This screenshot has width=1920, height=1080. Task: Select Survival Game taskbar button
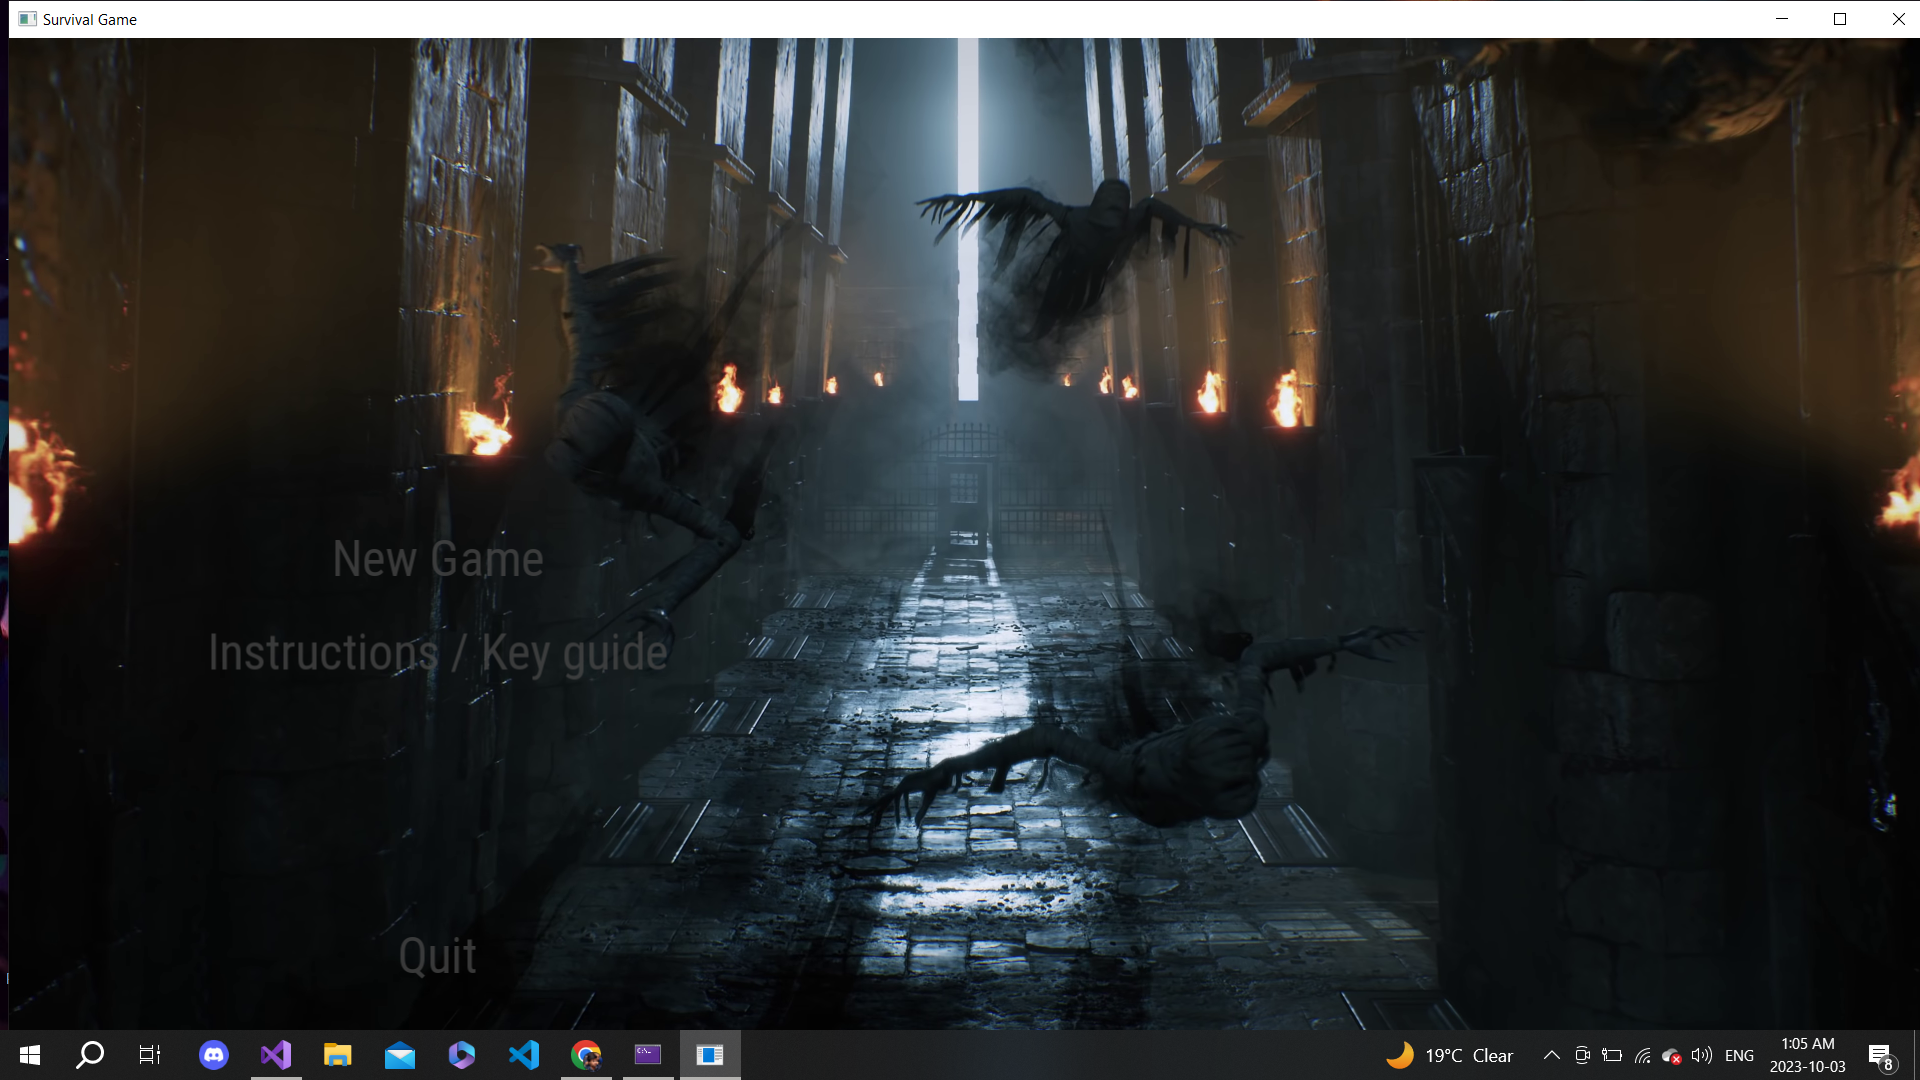point(710,1055)
